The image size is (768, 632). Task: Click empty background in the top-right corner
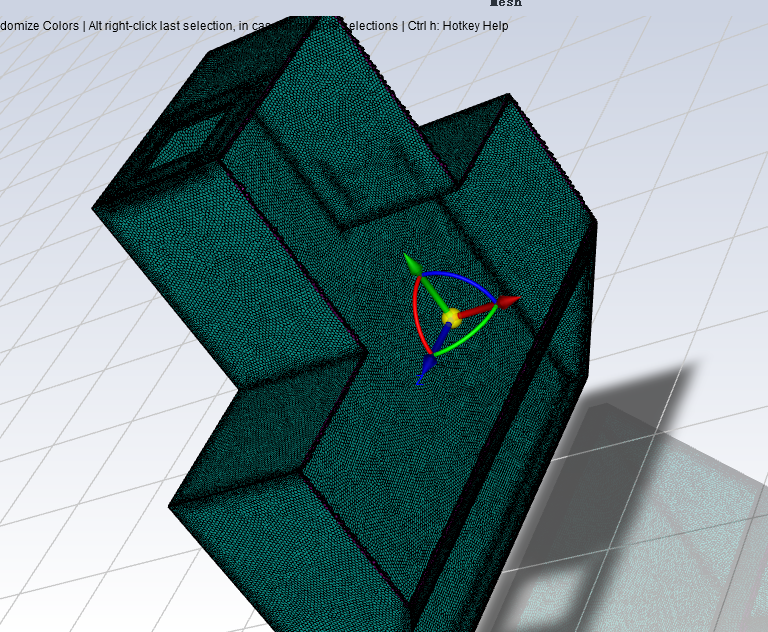(700, 80)
